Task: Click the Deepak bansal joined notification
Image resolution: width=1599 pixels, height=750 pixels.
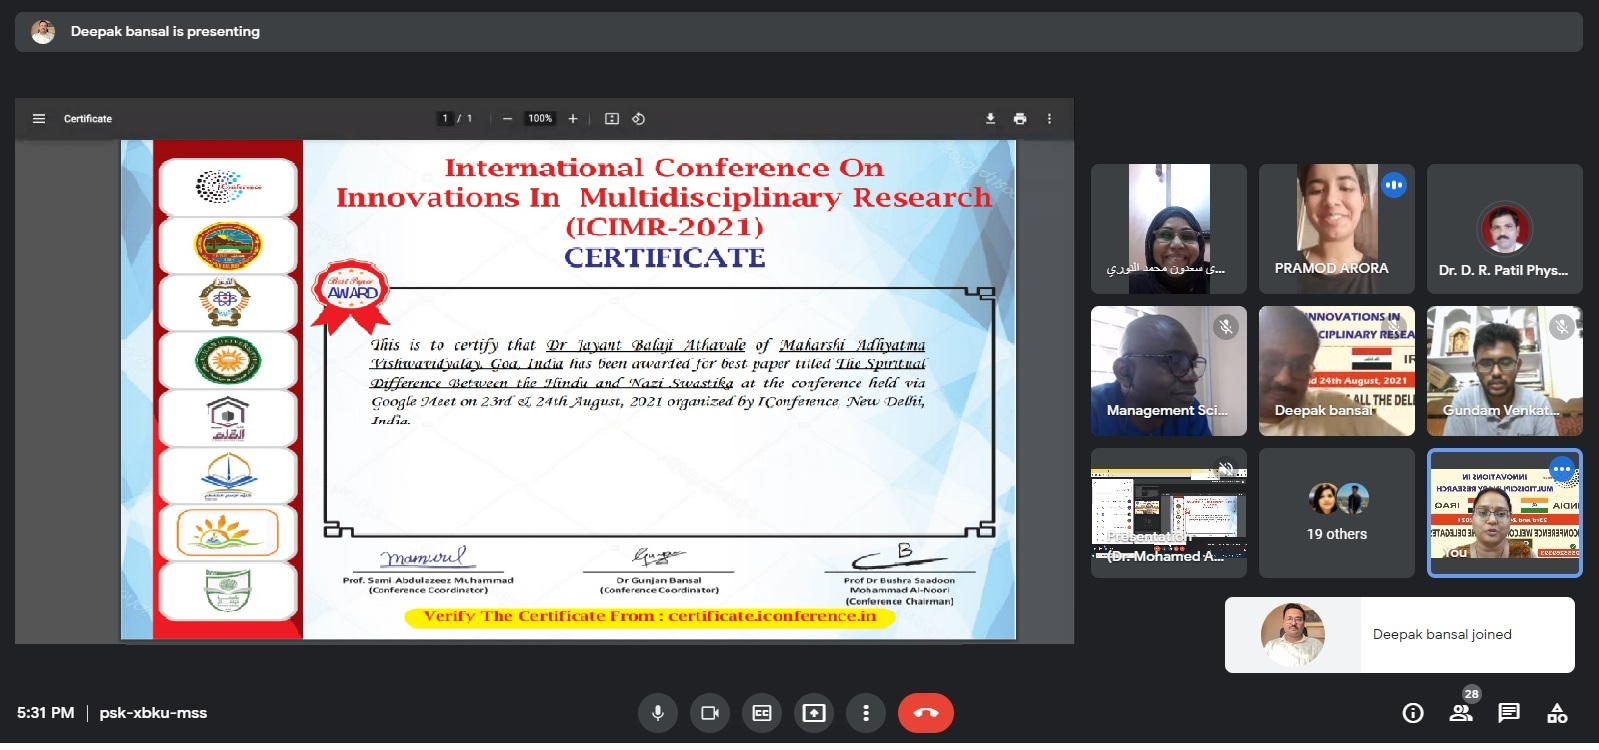Action: pyautogui.click(x=1400, y=635)
